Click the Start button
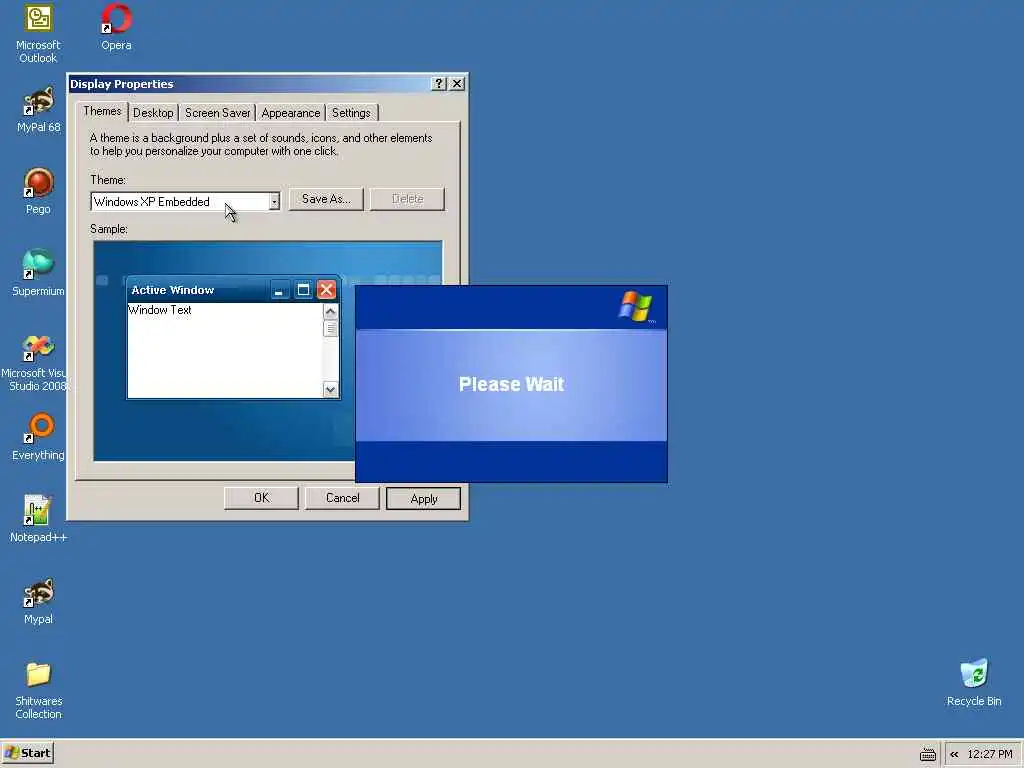Viewport: 1024px width, 768px height. pyautogui.click(x=27, y=753)
